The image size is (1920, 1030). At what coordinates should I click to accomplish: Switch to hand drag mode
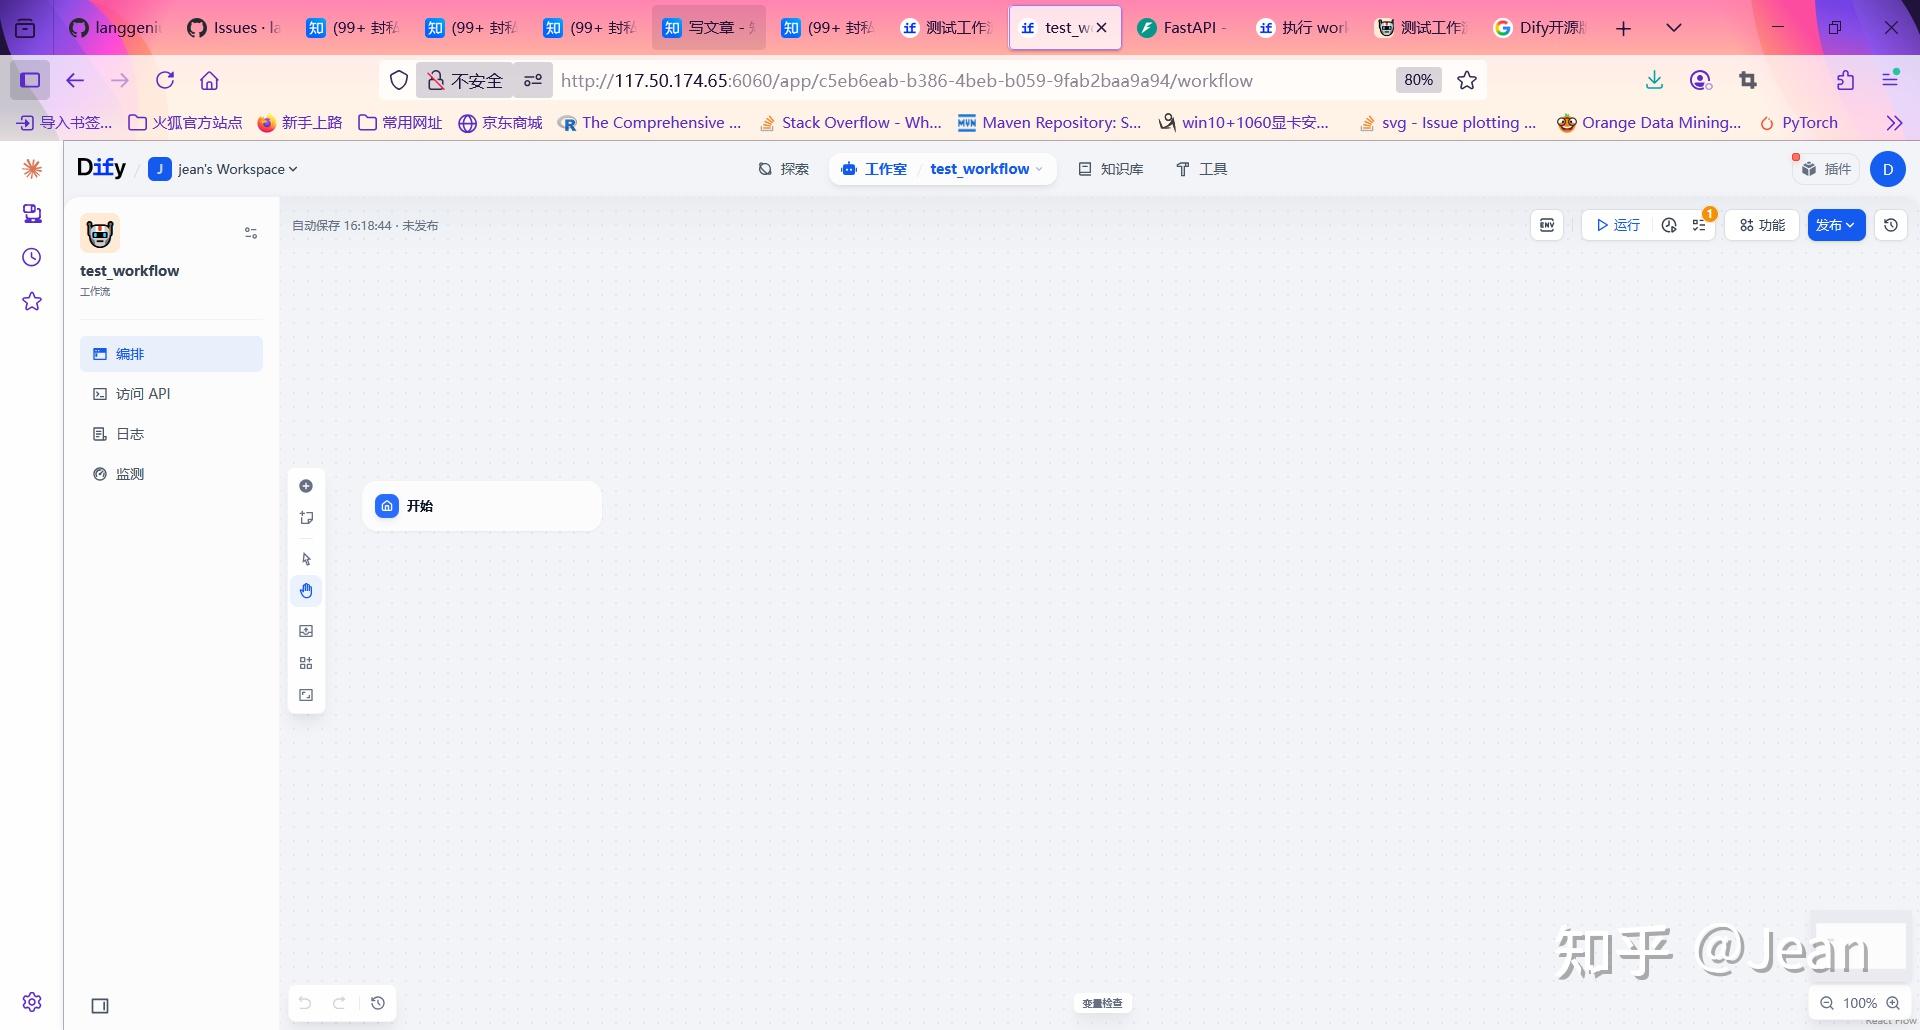pos(306,590)
